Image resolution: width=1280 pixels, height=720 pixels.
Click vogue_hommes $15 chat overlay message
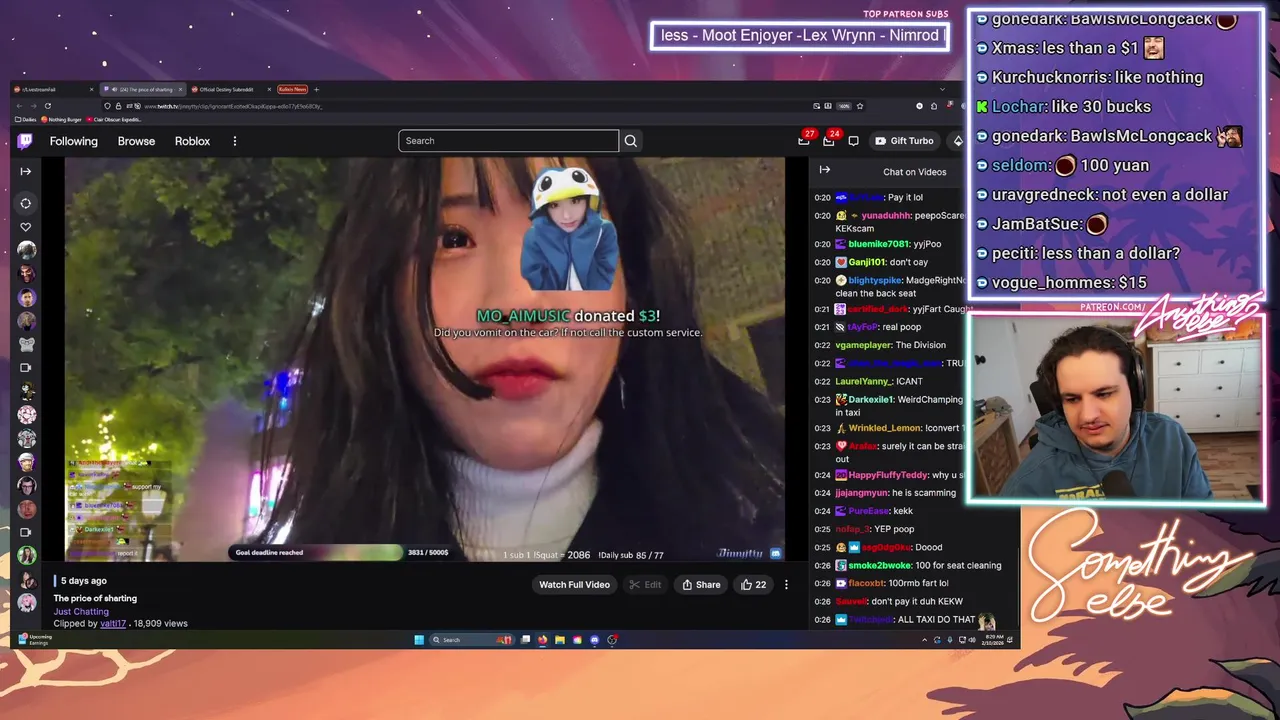point(1061,282)
